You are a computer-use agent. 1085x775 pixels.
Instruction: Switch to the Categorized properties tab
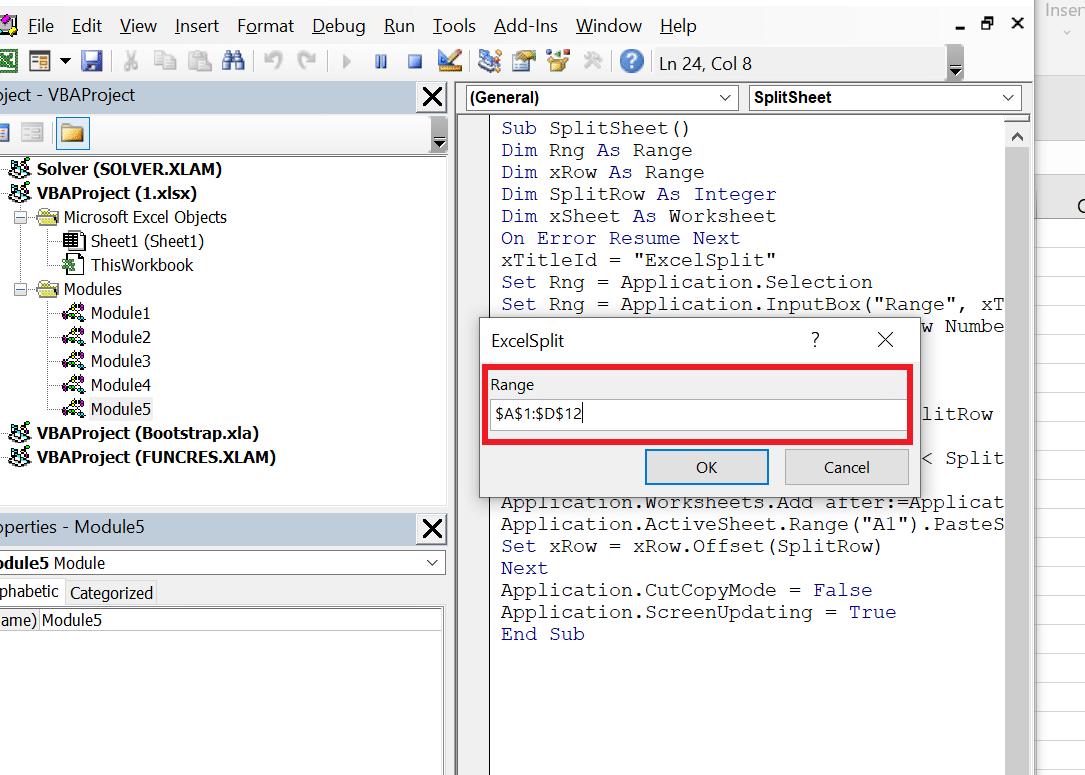tap(111, 592)
